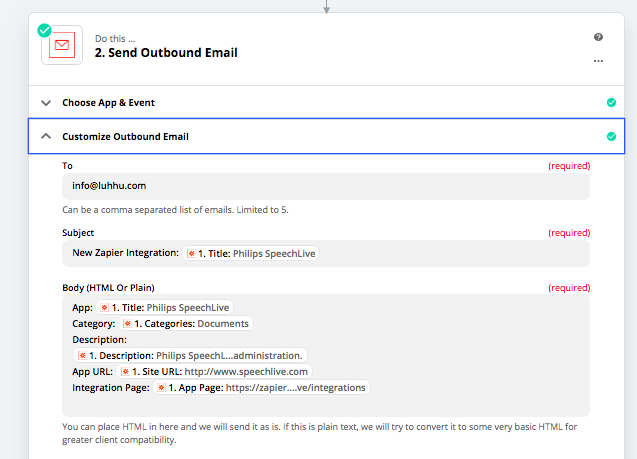637x459 pixels.
Task: Click the email app icon for step 2
Action: [x=62, y=45]
